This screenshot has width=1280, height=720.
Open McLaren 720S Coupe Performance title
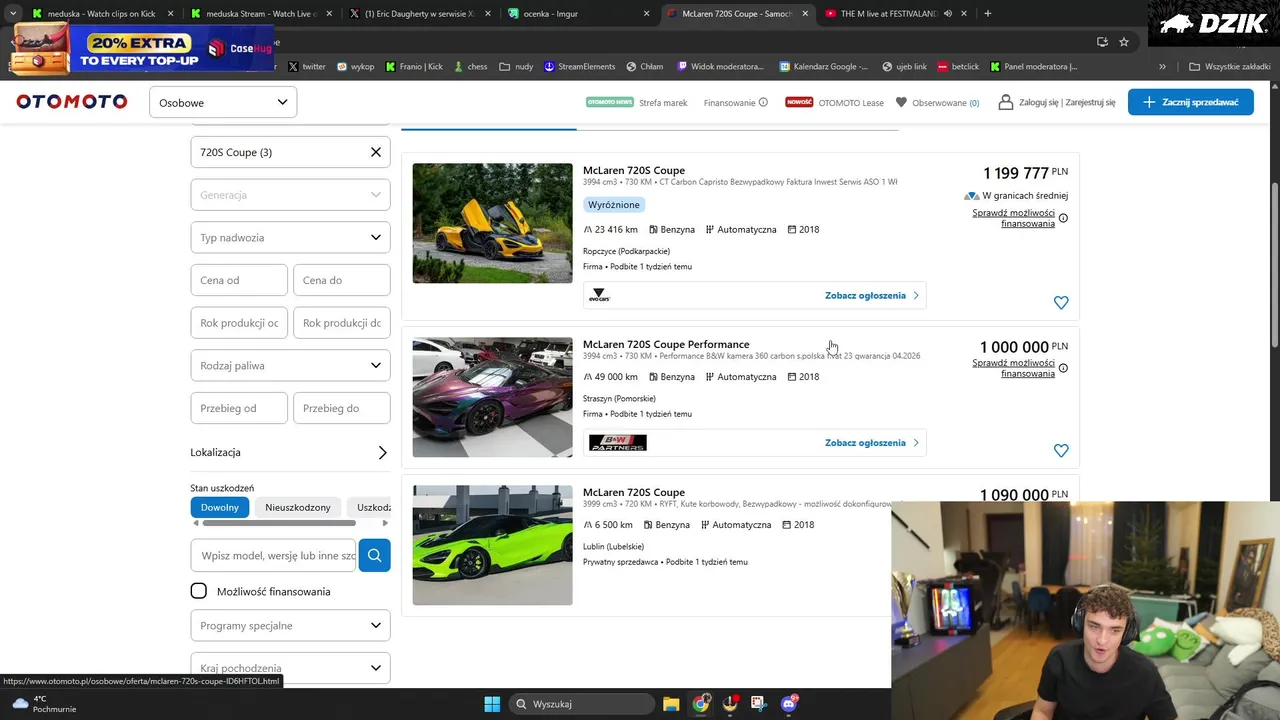coord(666,344)
